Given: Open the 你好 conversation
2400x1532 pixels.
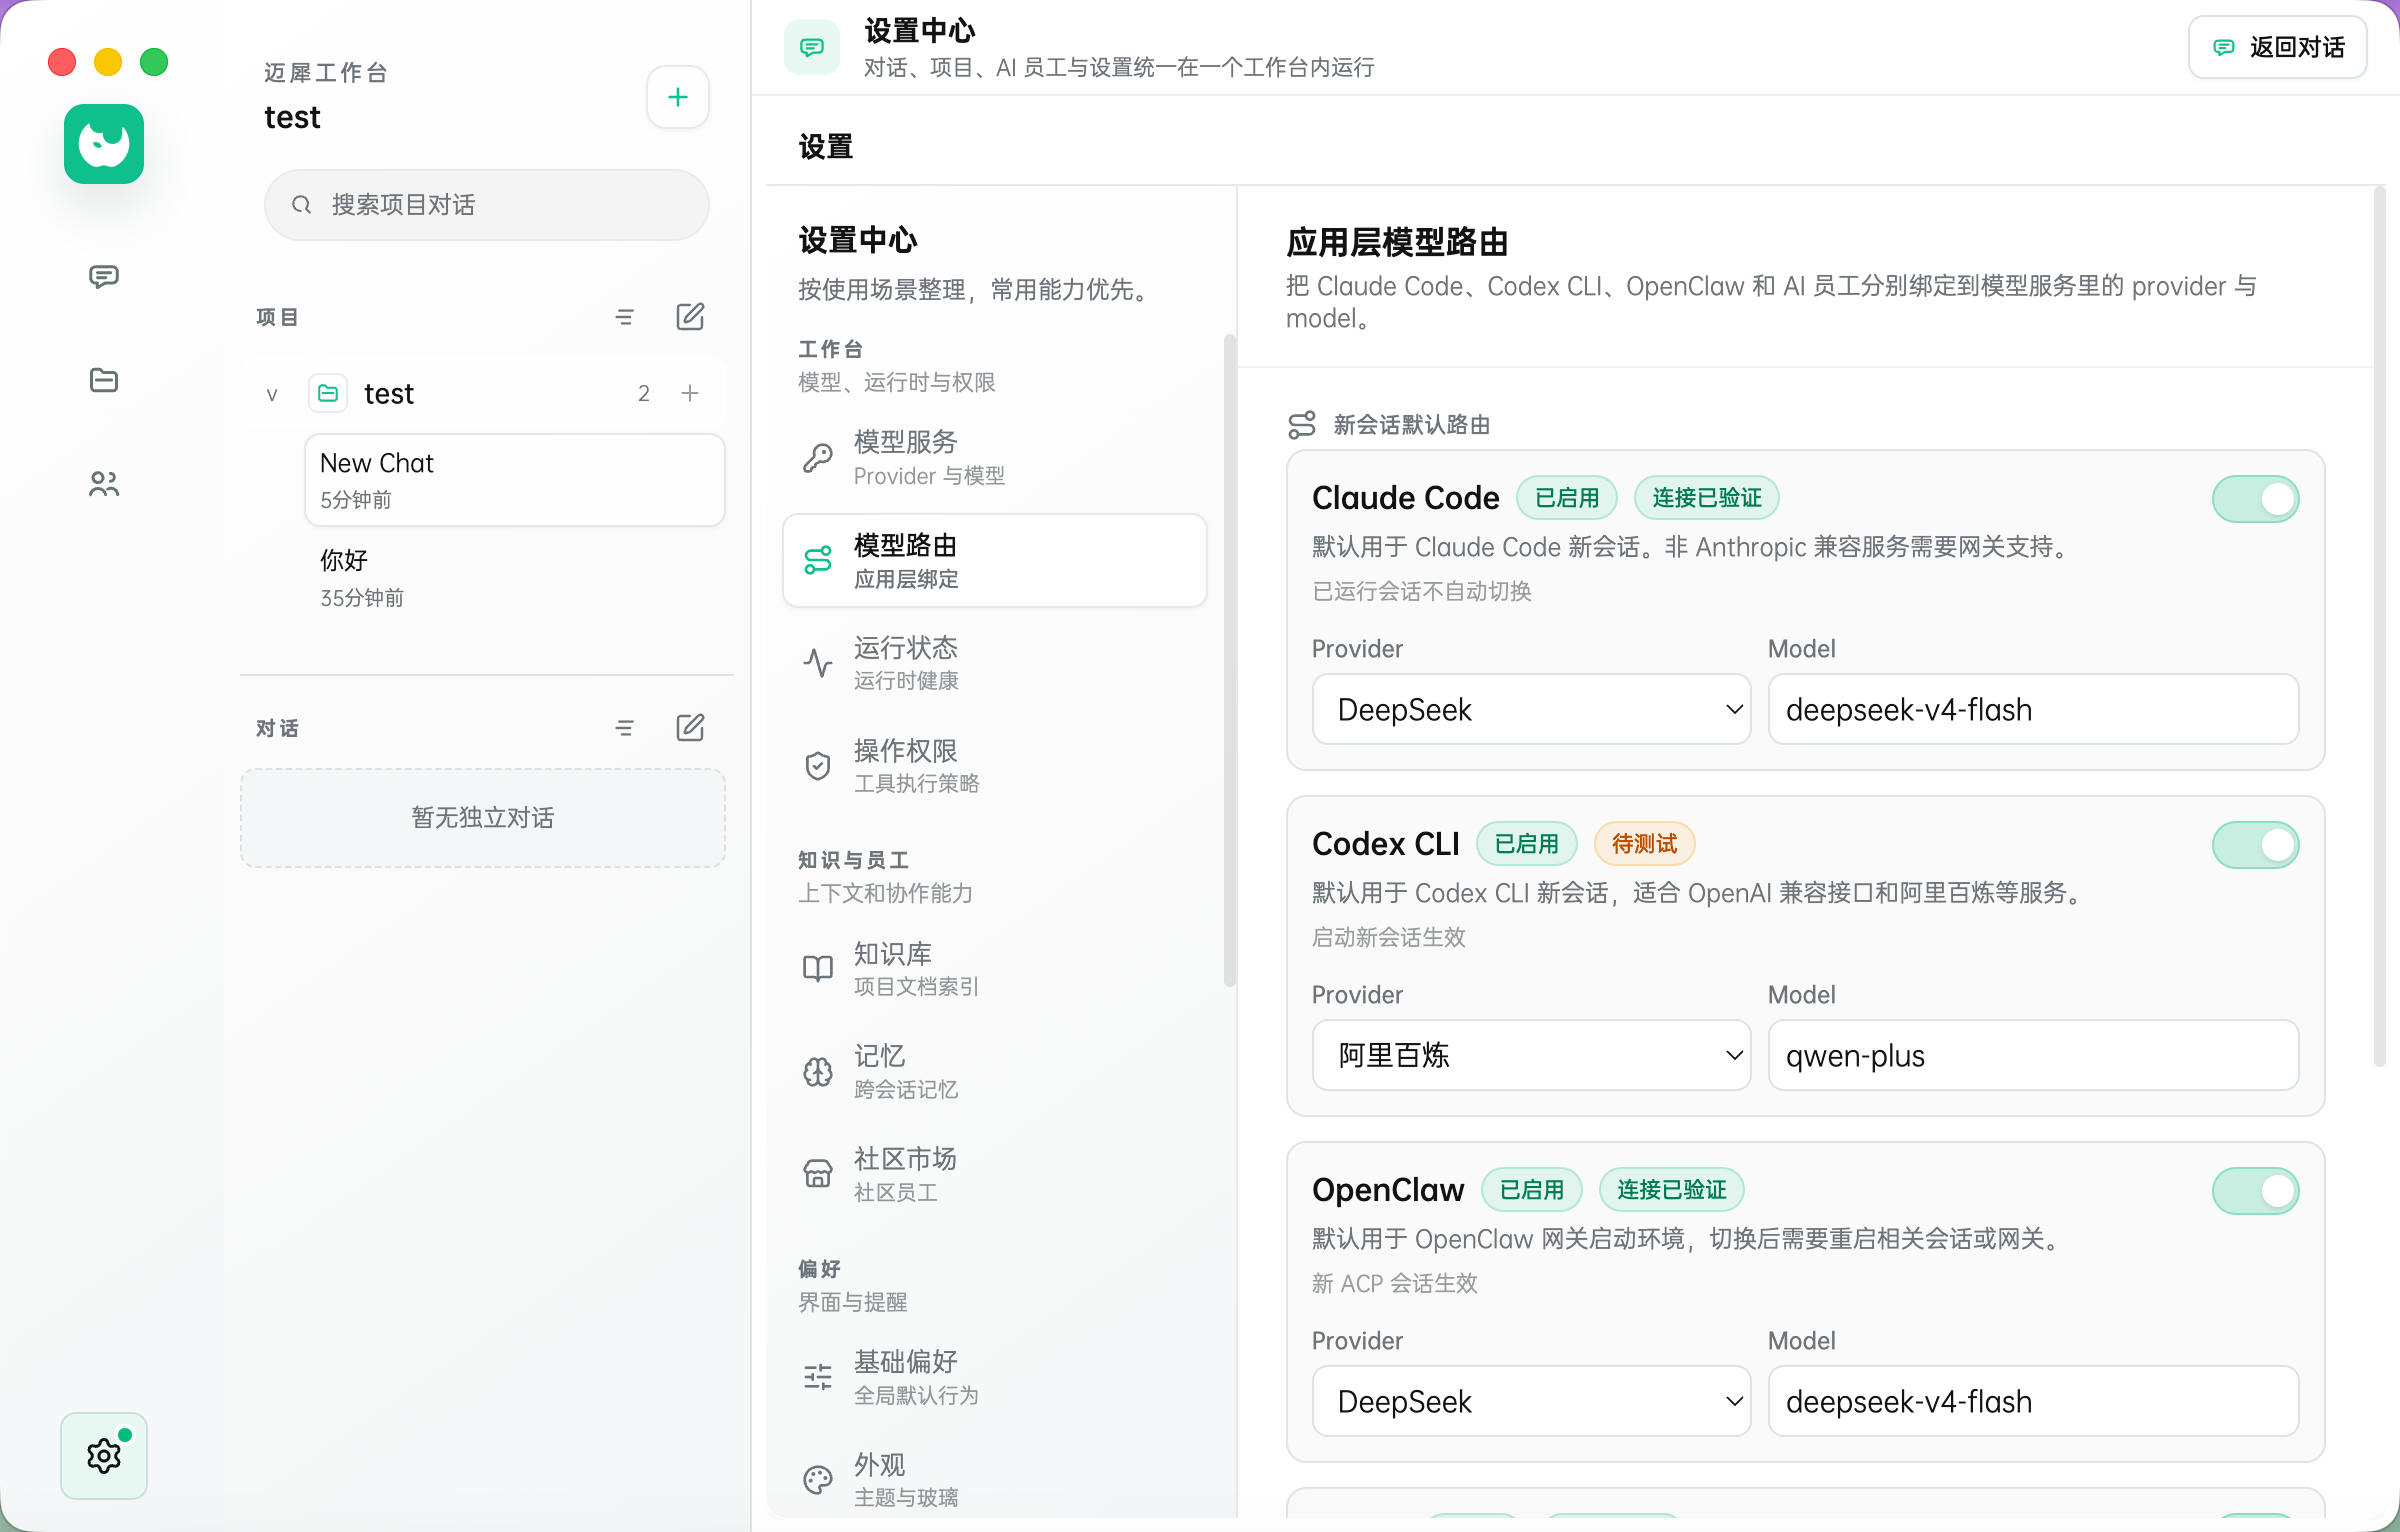Looking at the screenshot, I should 514,578.
